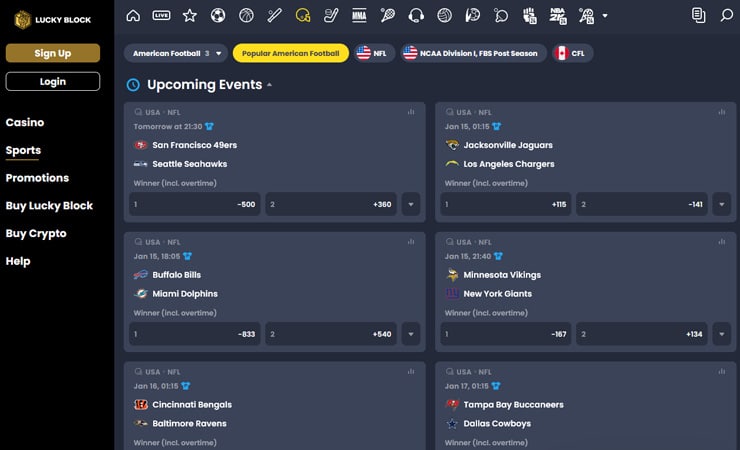Go to the home icon
The image size is (740, 450).
point(133,16)
